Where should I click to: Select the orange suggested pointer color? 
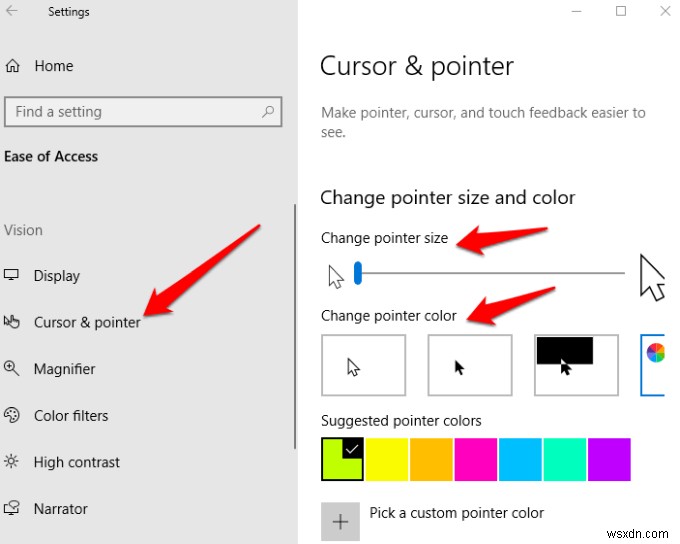432,459
